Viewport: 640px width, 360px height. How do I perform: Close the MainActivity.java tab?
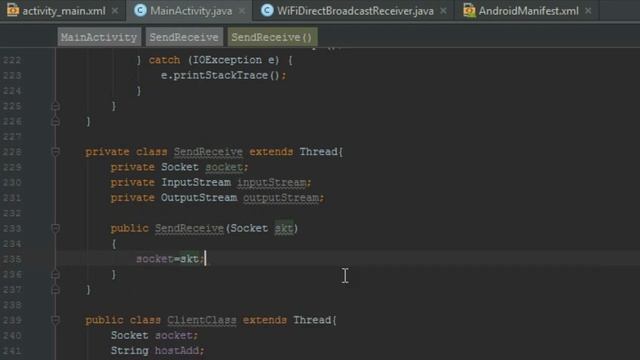click(242, 11)
